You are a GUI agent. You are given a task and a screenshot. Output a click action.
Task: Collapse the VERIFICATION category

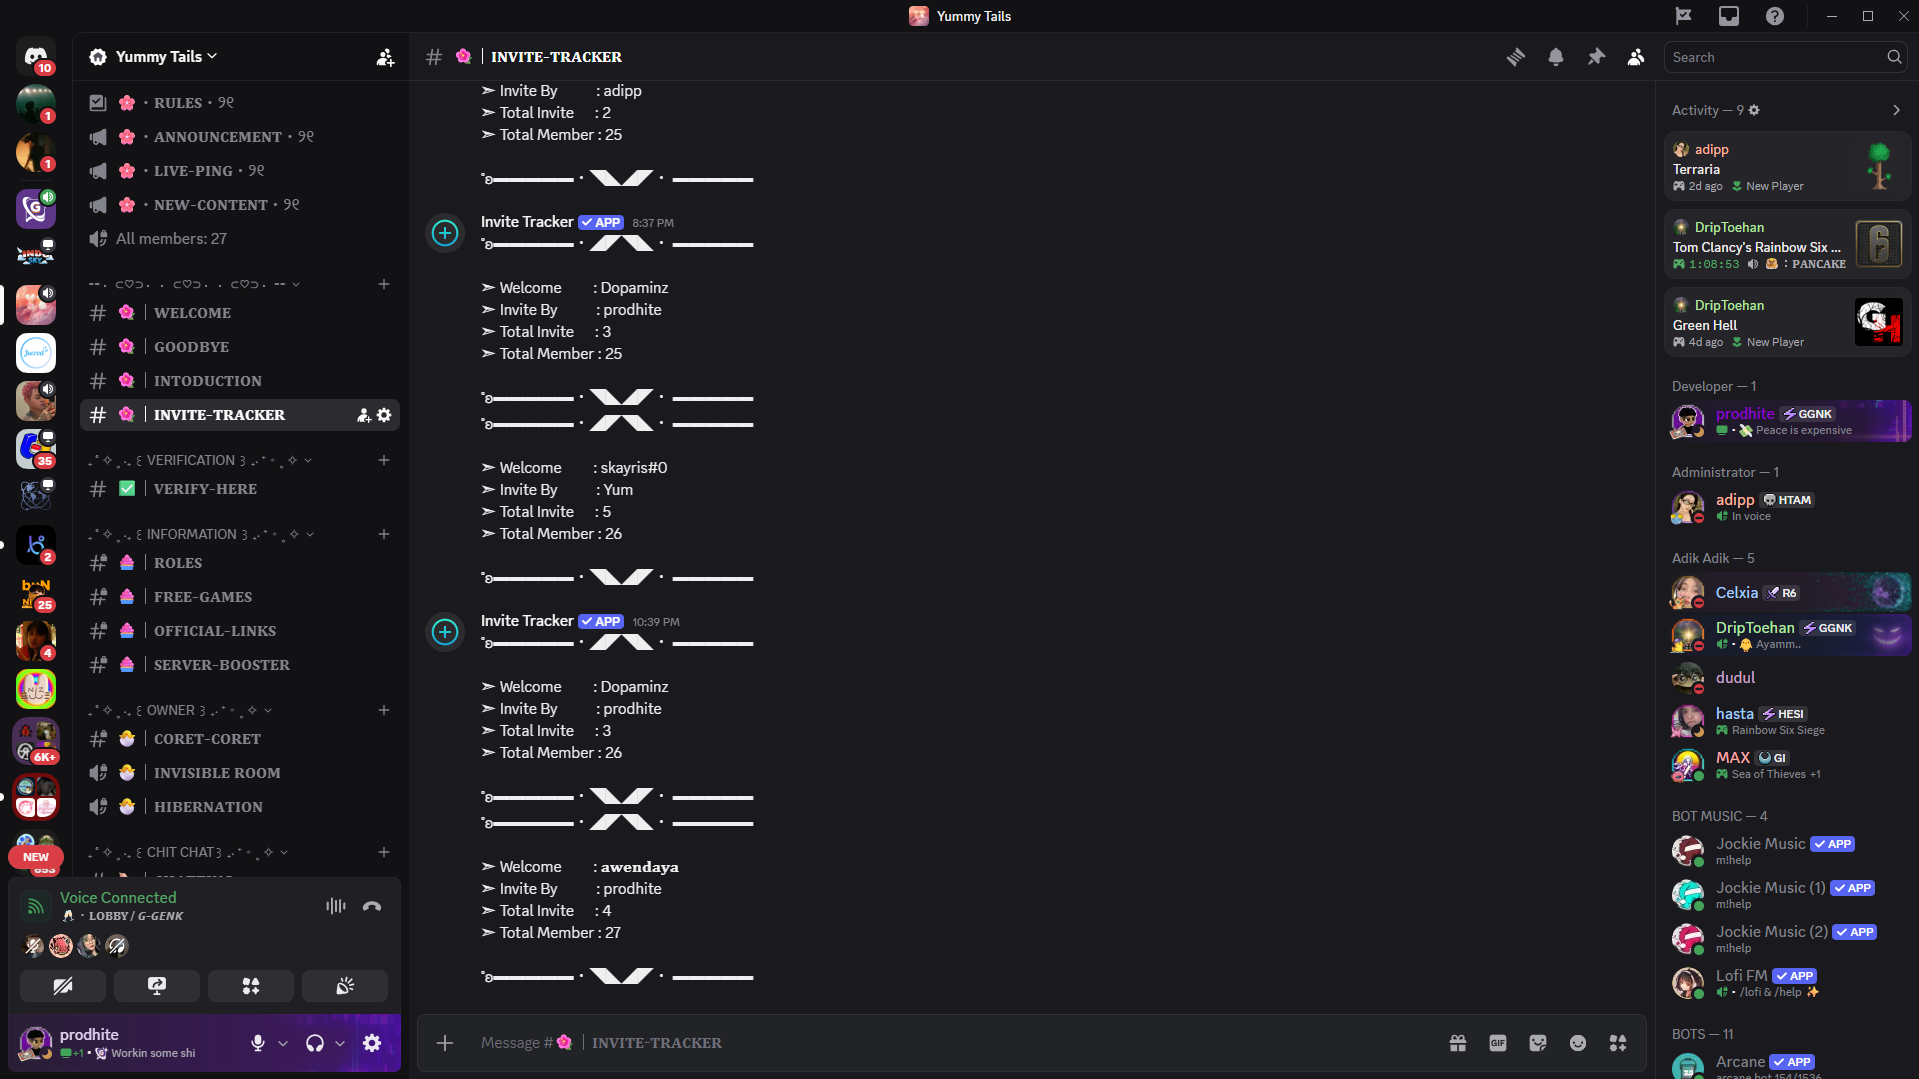200,460
